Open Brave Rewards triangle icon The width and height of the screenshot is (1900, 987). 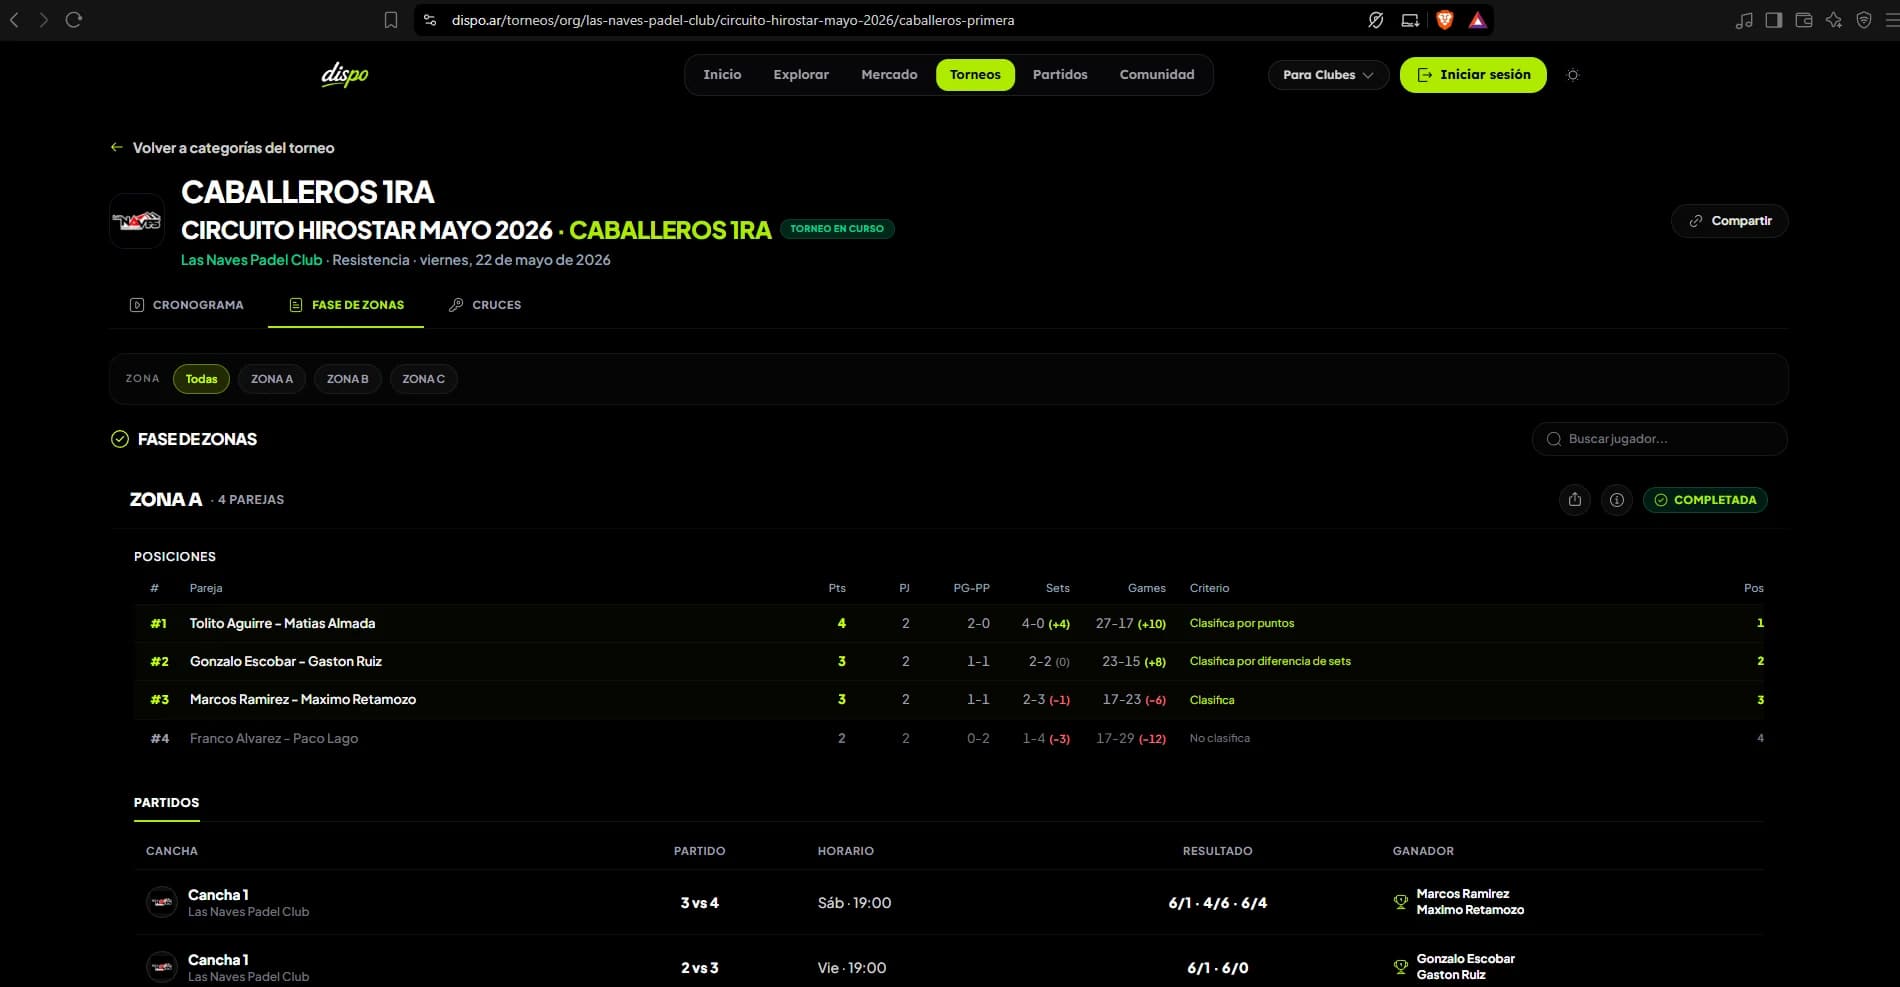point(1477,20)
